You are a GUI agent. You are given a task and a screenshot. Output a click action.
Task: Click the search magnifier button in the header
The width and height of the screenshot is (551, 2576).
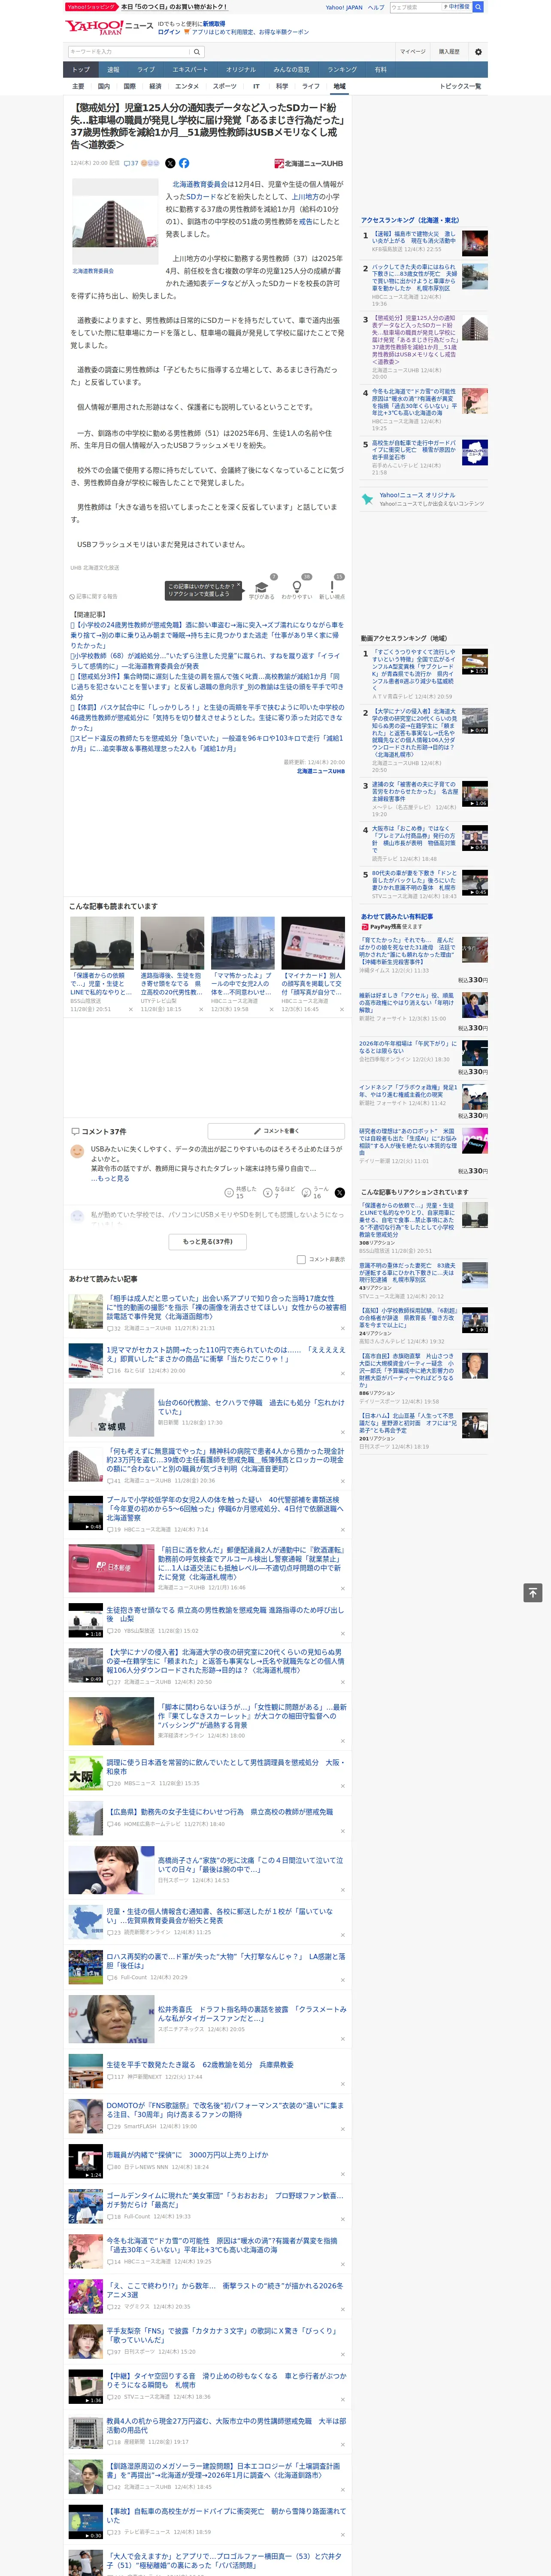(x=196, y=52)
